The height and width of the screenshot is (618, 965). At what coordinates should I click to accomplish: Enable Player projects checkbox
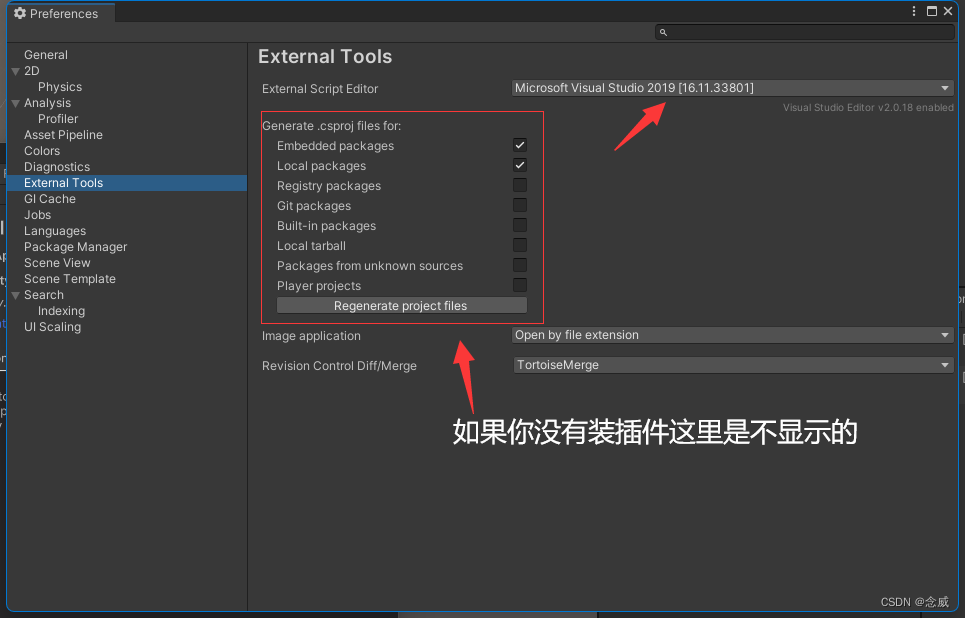point(520,285)
